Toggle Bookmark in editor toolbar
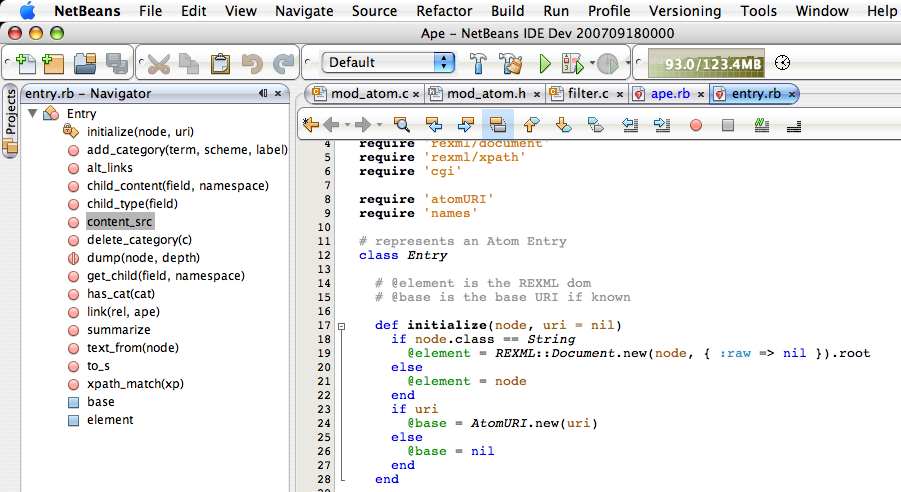 (596, 124)
